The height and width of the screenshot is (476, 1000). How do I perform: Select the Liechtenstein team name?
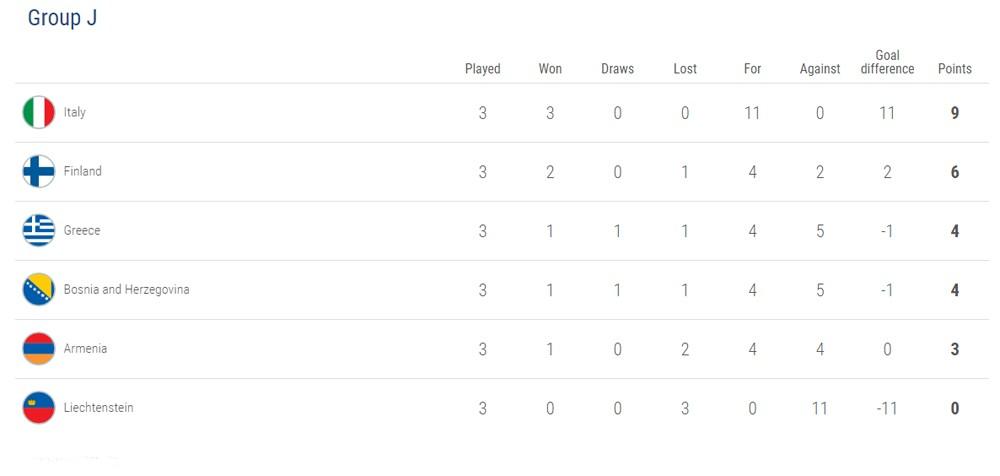click(x=99, y=408)
